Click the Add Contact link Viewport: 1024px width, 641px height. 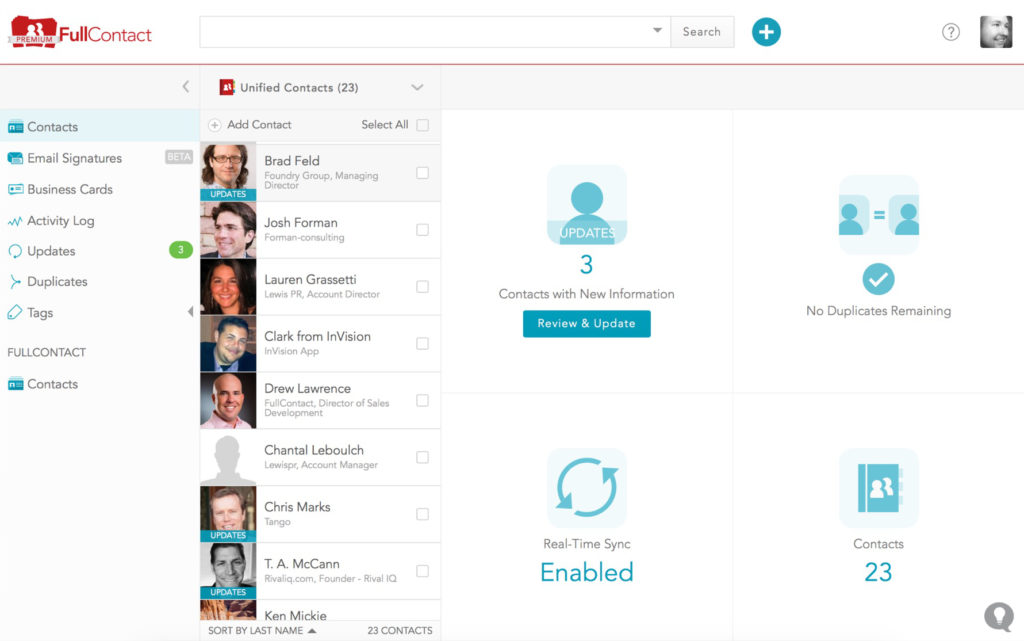pyautogui.click(x=259, y=125)
